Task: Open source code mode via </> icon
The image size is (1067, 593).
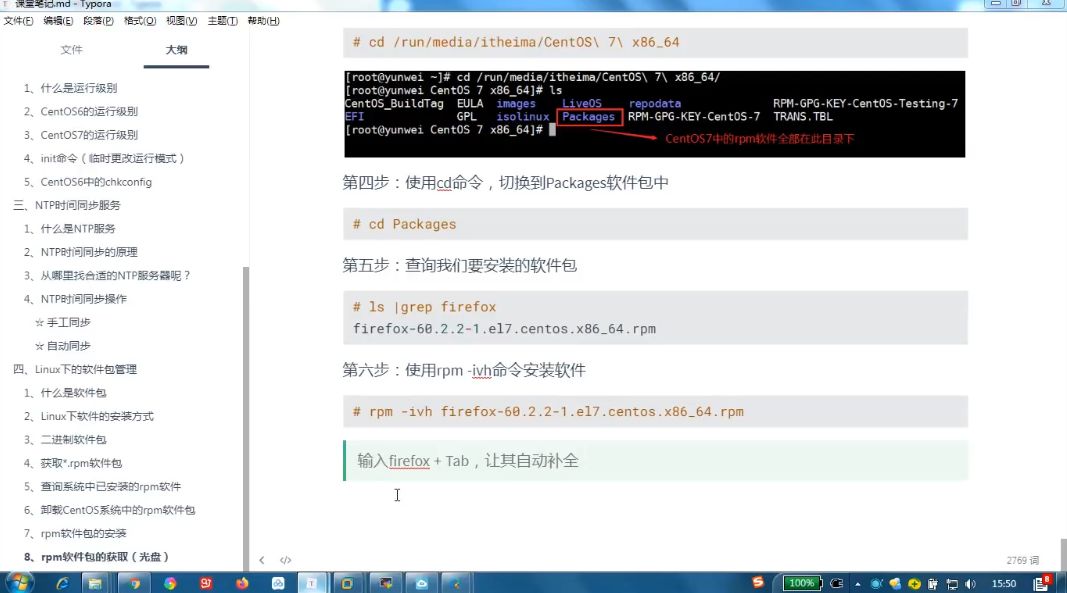Action: [x=285, y=560]
